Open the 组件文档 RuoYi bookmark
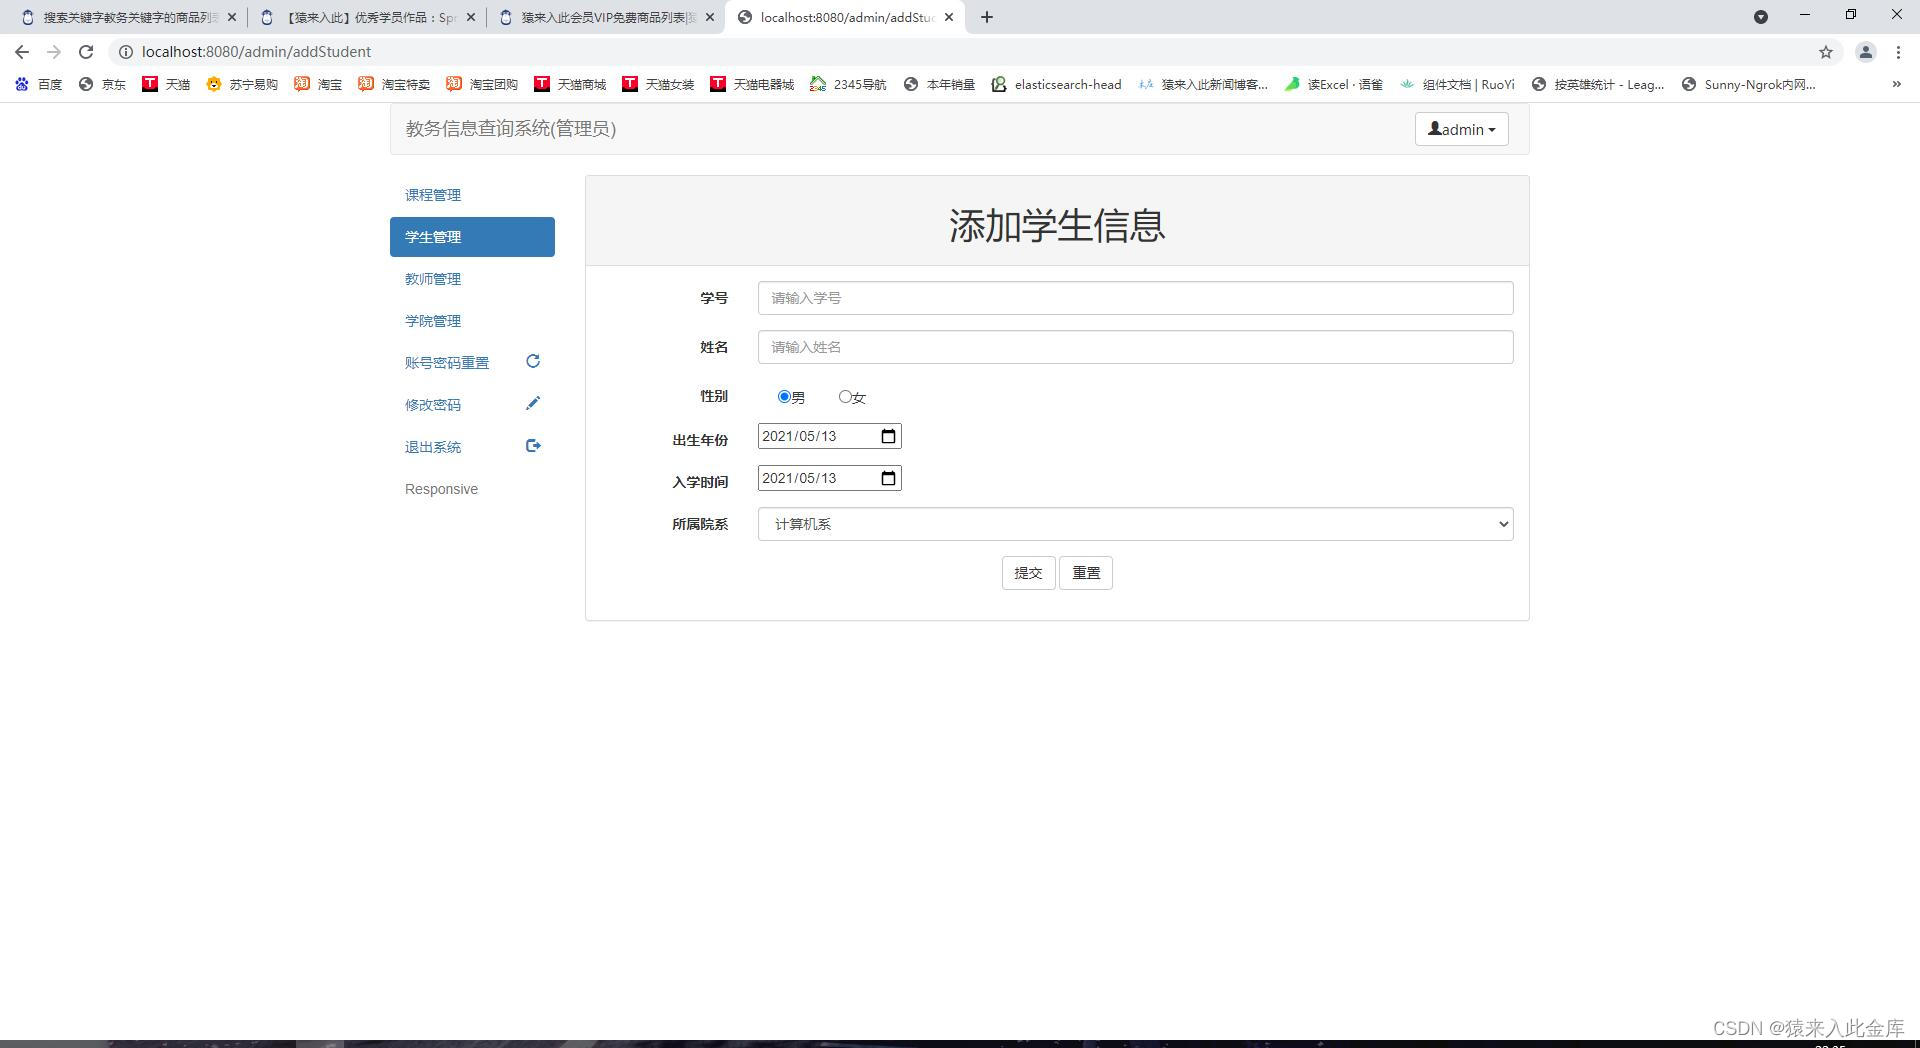The image size is (1920, 1048). click(1457, 84)
